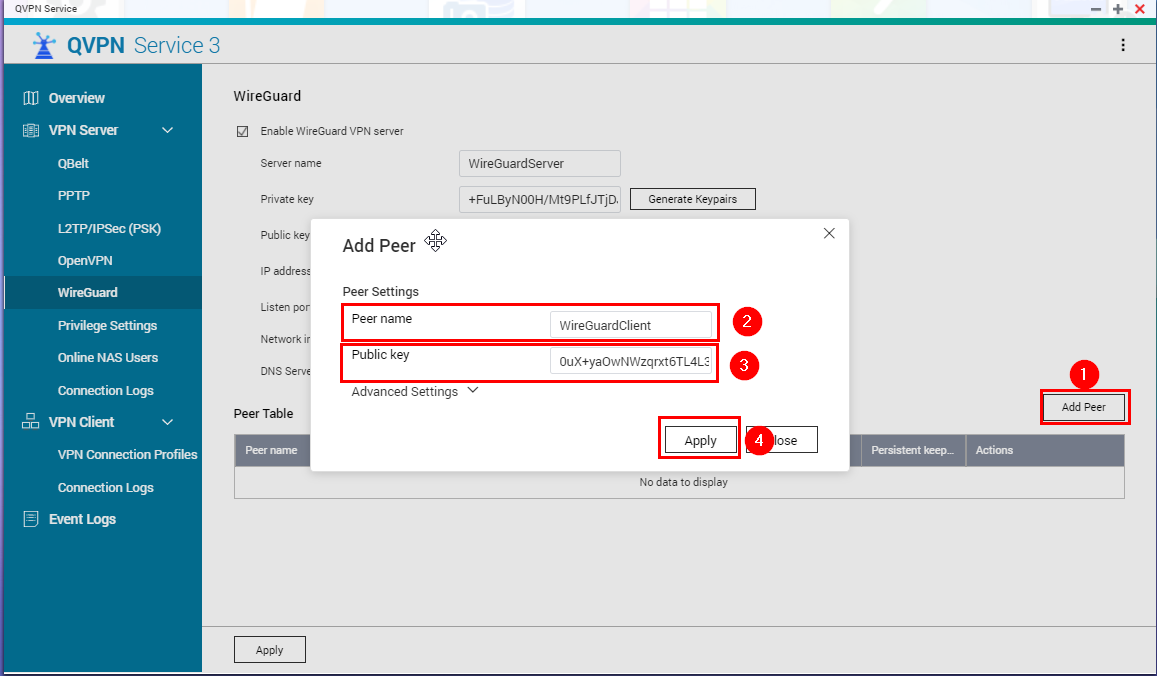Open the three-dot more options menu
This screenshot has width=1157, height=676.
tap(1123, 45)
